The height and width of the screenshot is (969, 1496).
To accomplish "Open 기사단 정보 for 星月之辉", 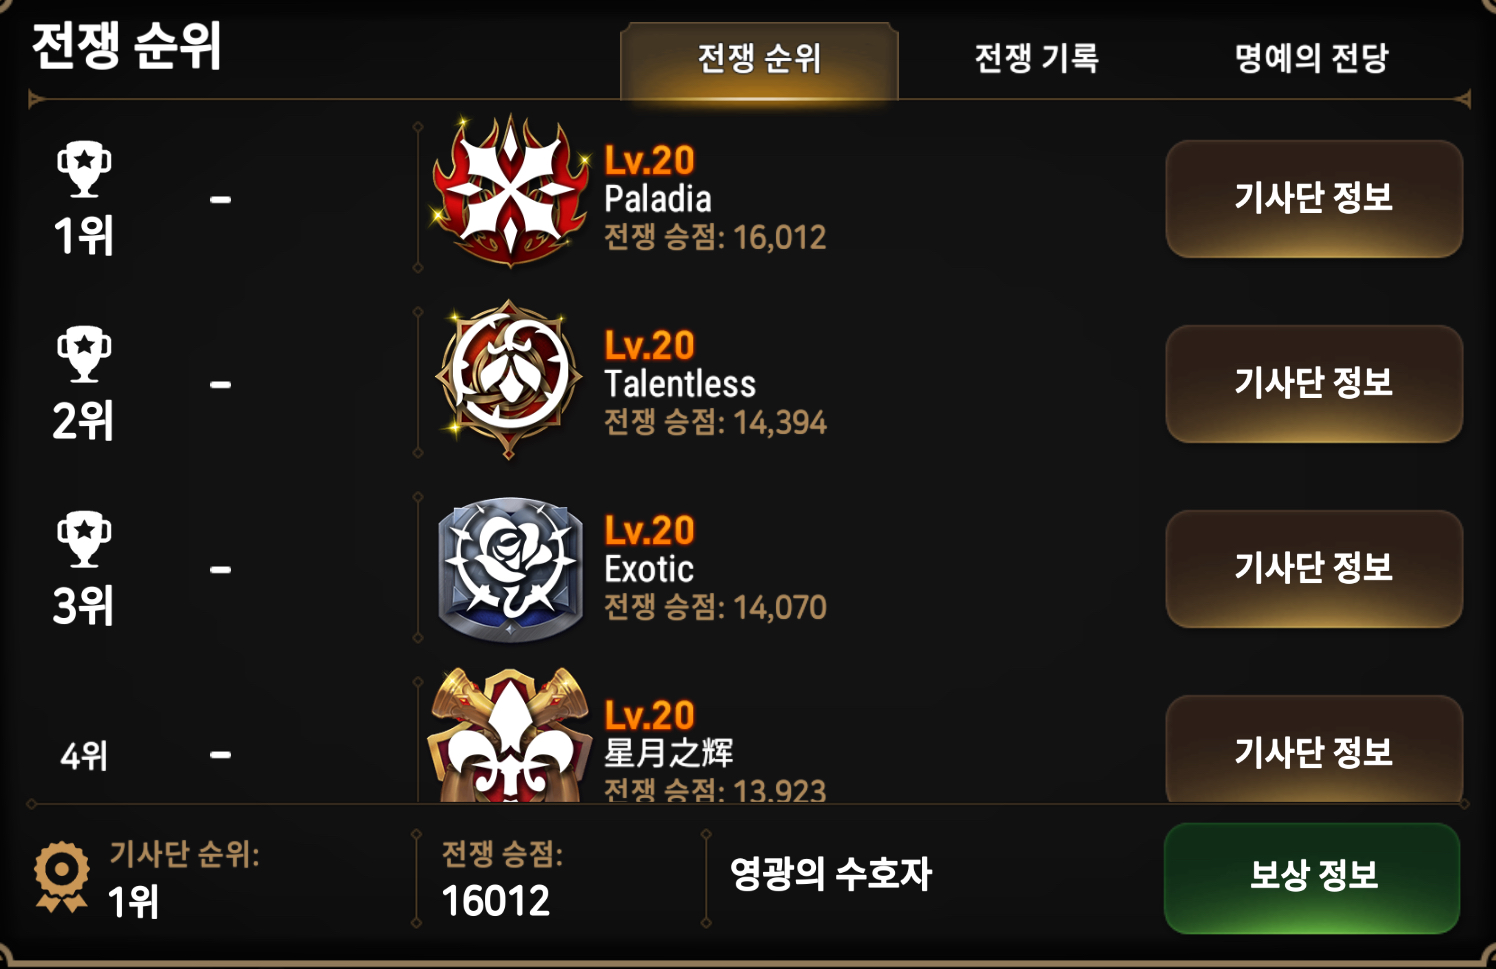I will [x=1314, y=750].
